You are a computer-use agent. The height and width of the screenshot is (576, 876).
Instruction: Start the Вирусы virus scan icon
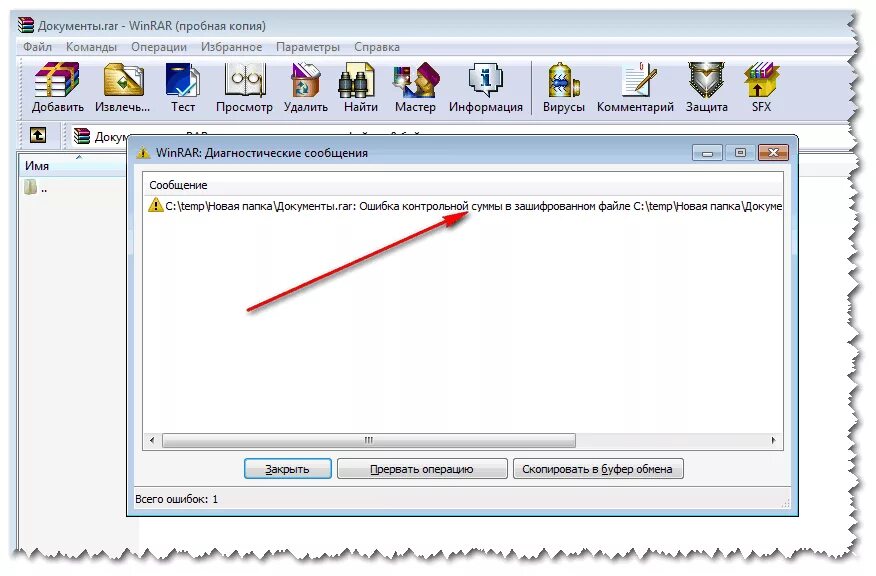(x=564, y=87)
